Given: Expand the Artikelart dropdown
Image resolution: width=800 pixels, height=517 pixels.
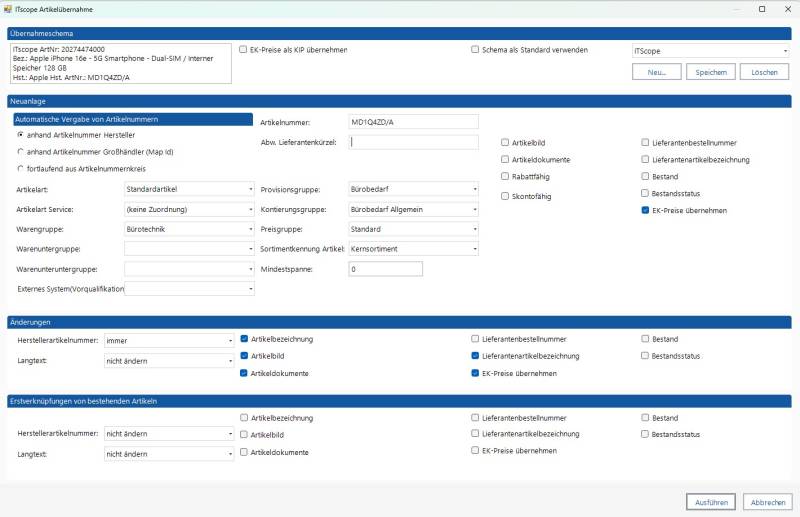Looking at the screenshot, I should 189,189.
